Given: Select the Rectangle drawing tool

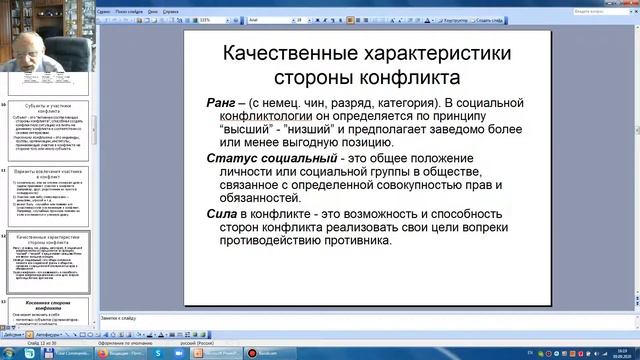Looking at the screenshot, I should [x=82, y=335].
